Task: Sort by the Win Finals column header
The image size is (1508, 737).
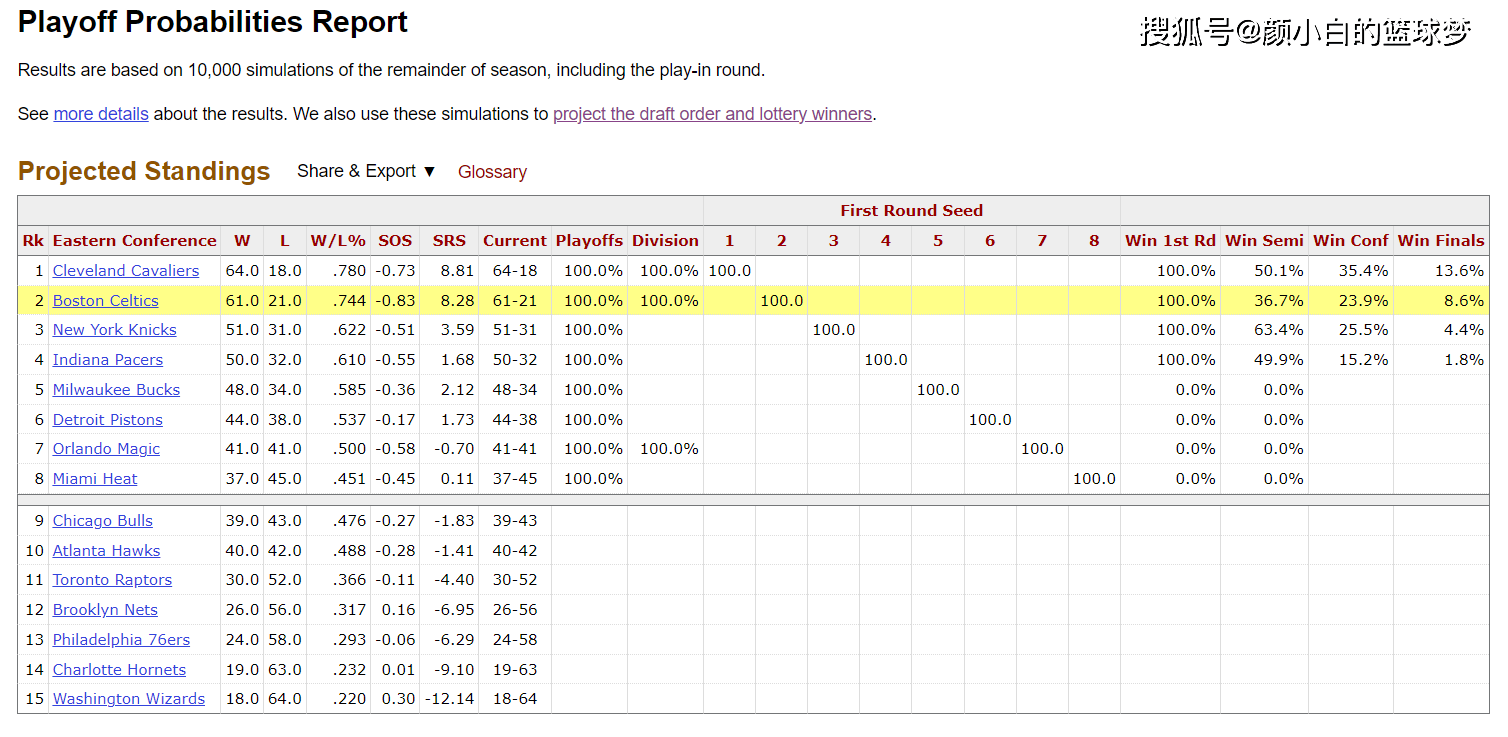Action: click(1441, 240)
